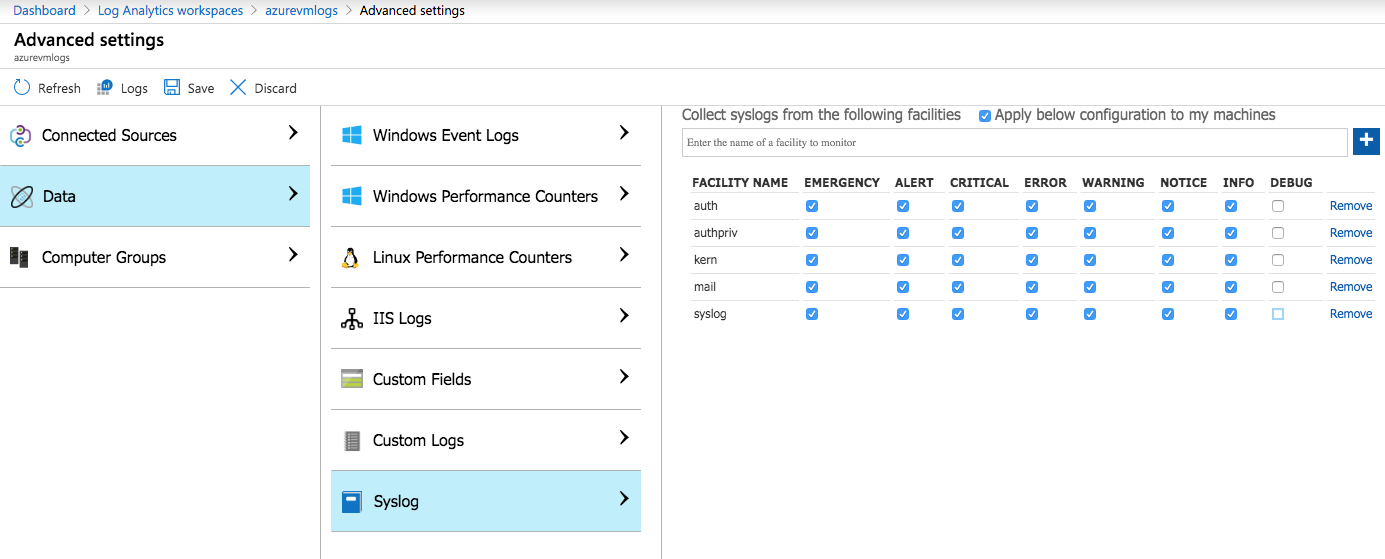Click the 'authpriv' facility name cell
The width and height of the screenshot is (1385, 559).
pos(715,233)
